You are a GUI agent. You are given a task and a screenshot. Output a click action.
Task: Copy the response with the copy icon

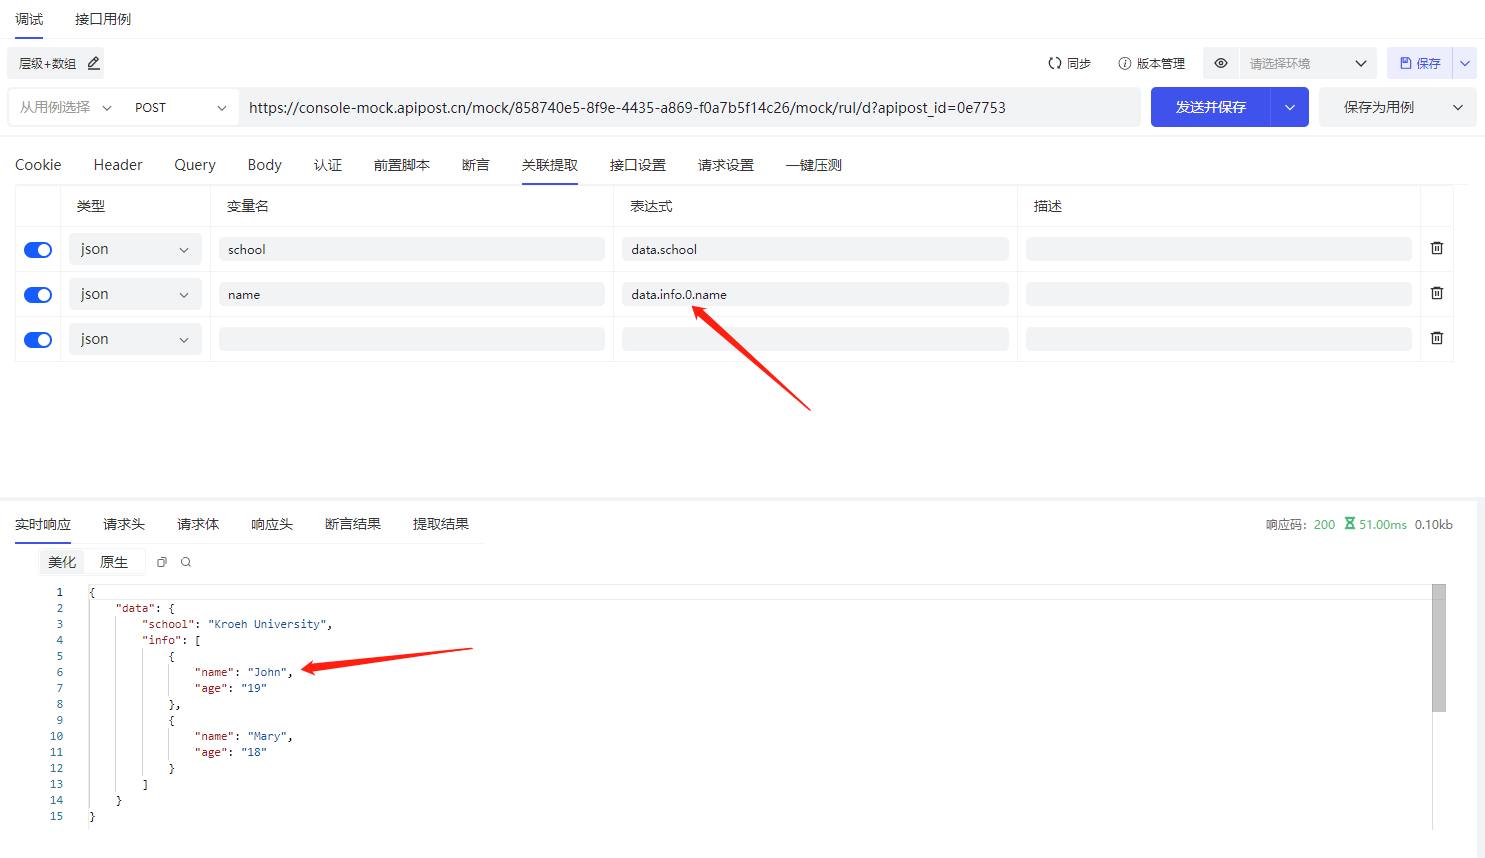(x=162, y=562)
